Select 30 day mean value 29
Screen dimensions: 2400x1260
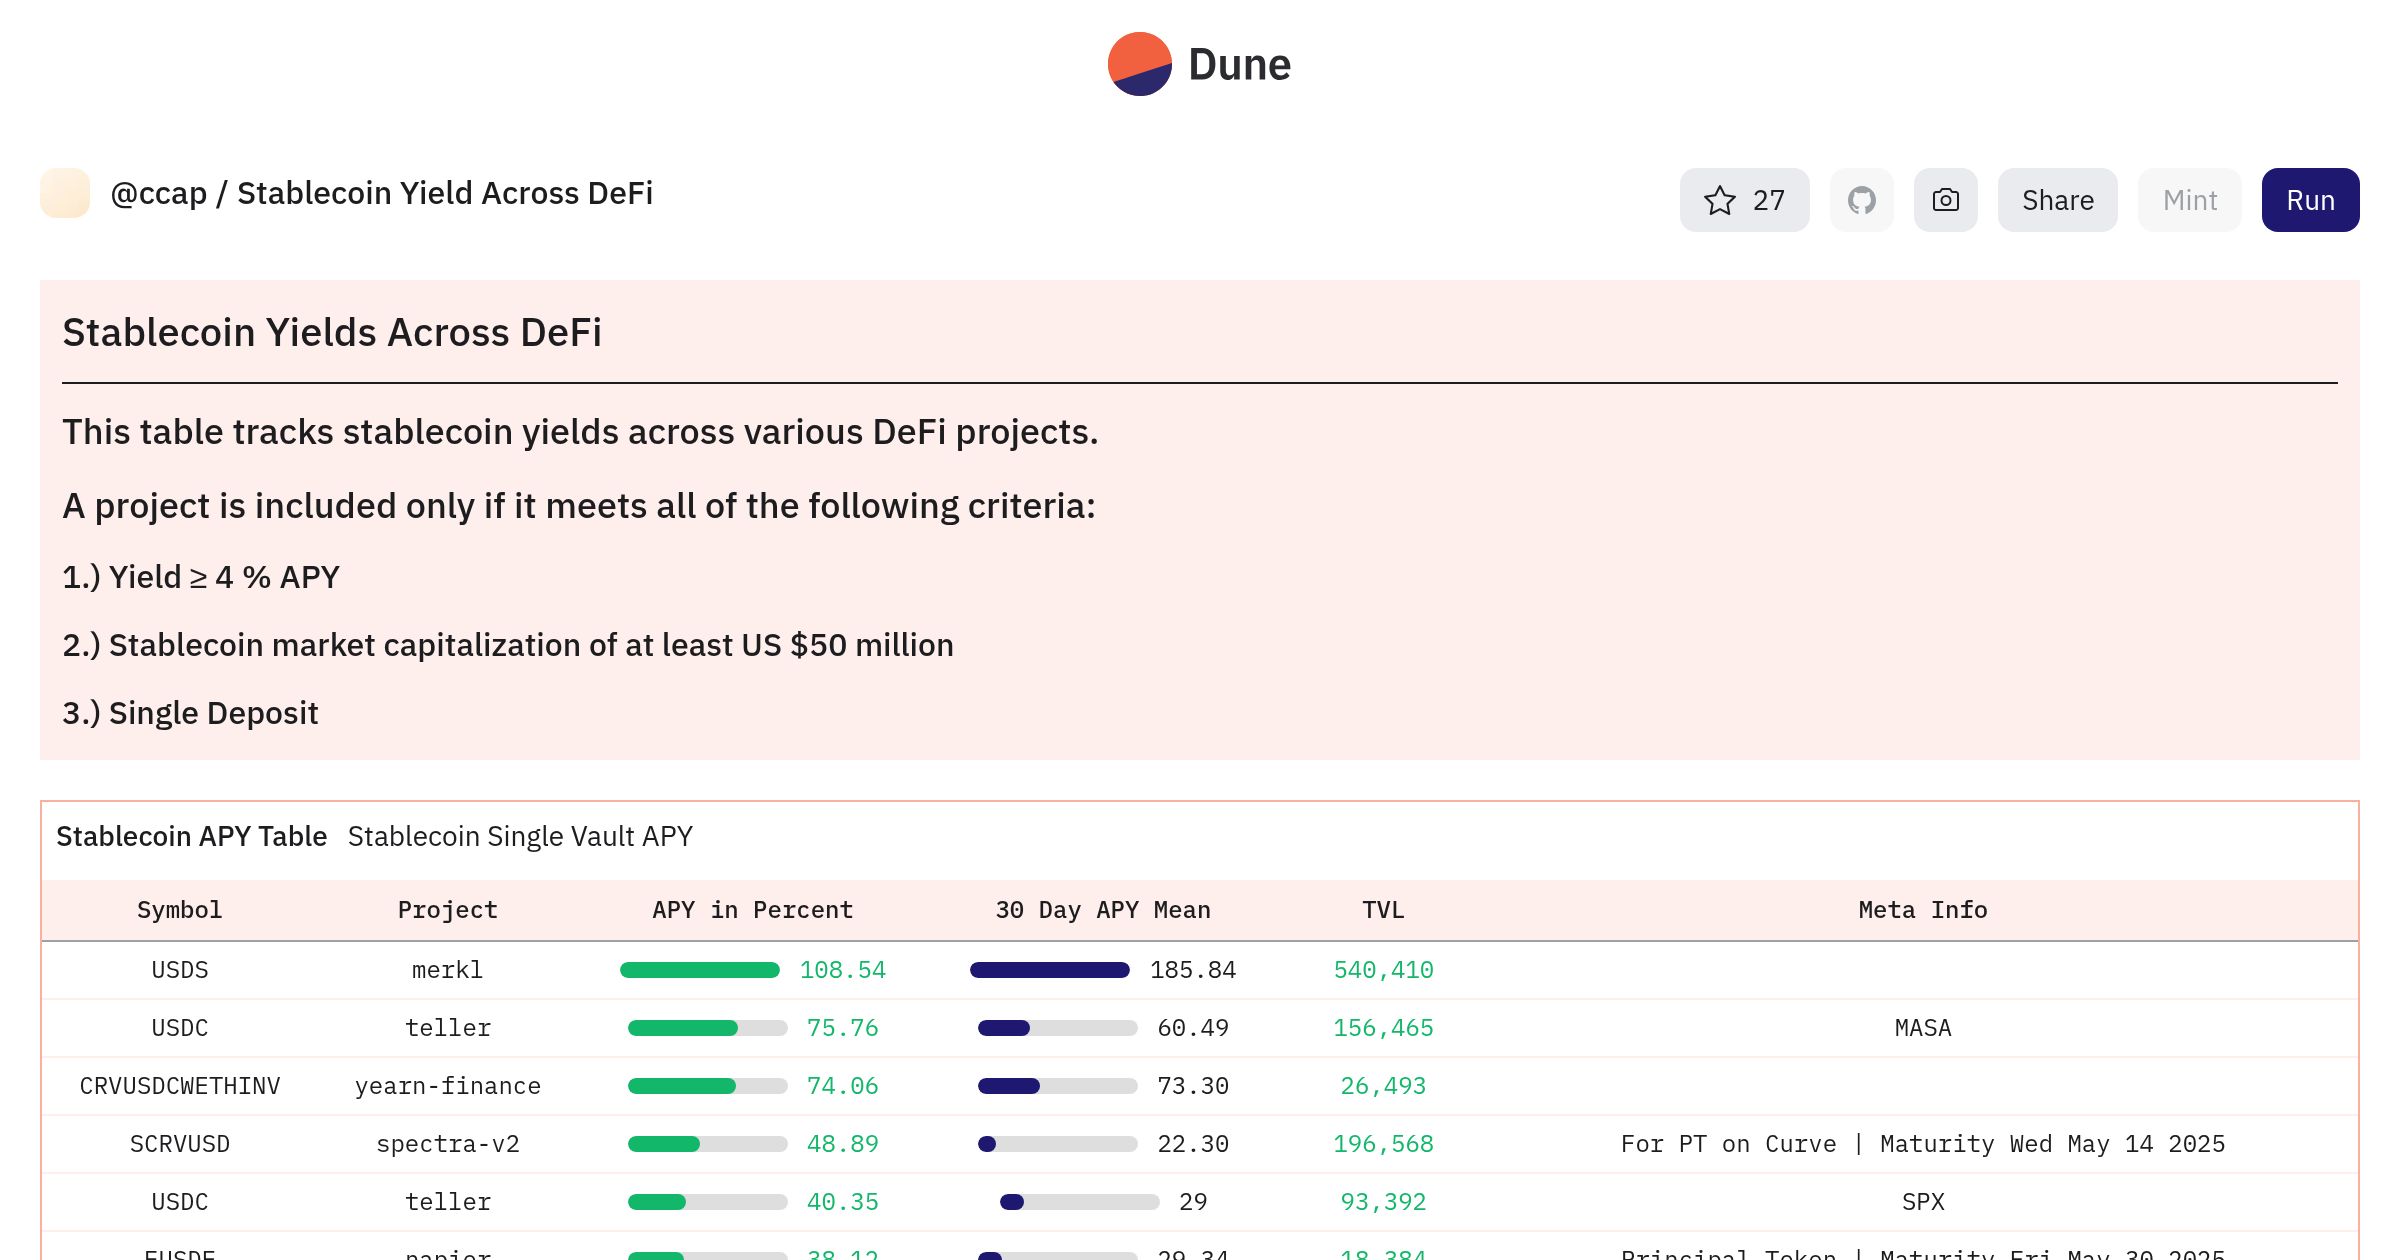1193,1202
